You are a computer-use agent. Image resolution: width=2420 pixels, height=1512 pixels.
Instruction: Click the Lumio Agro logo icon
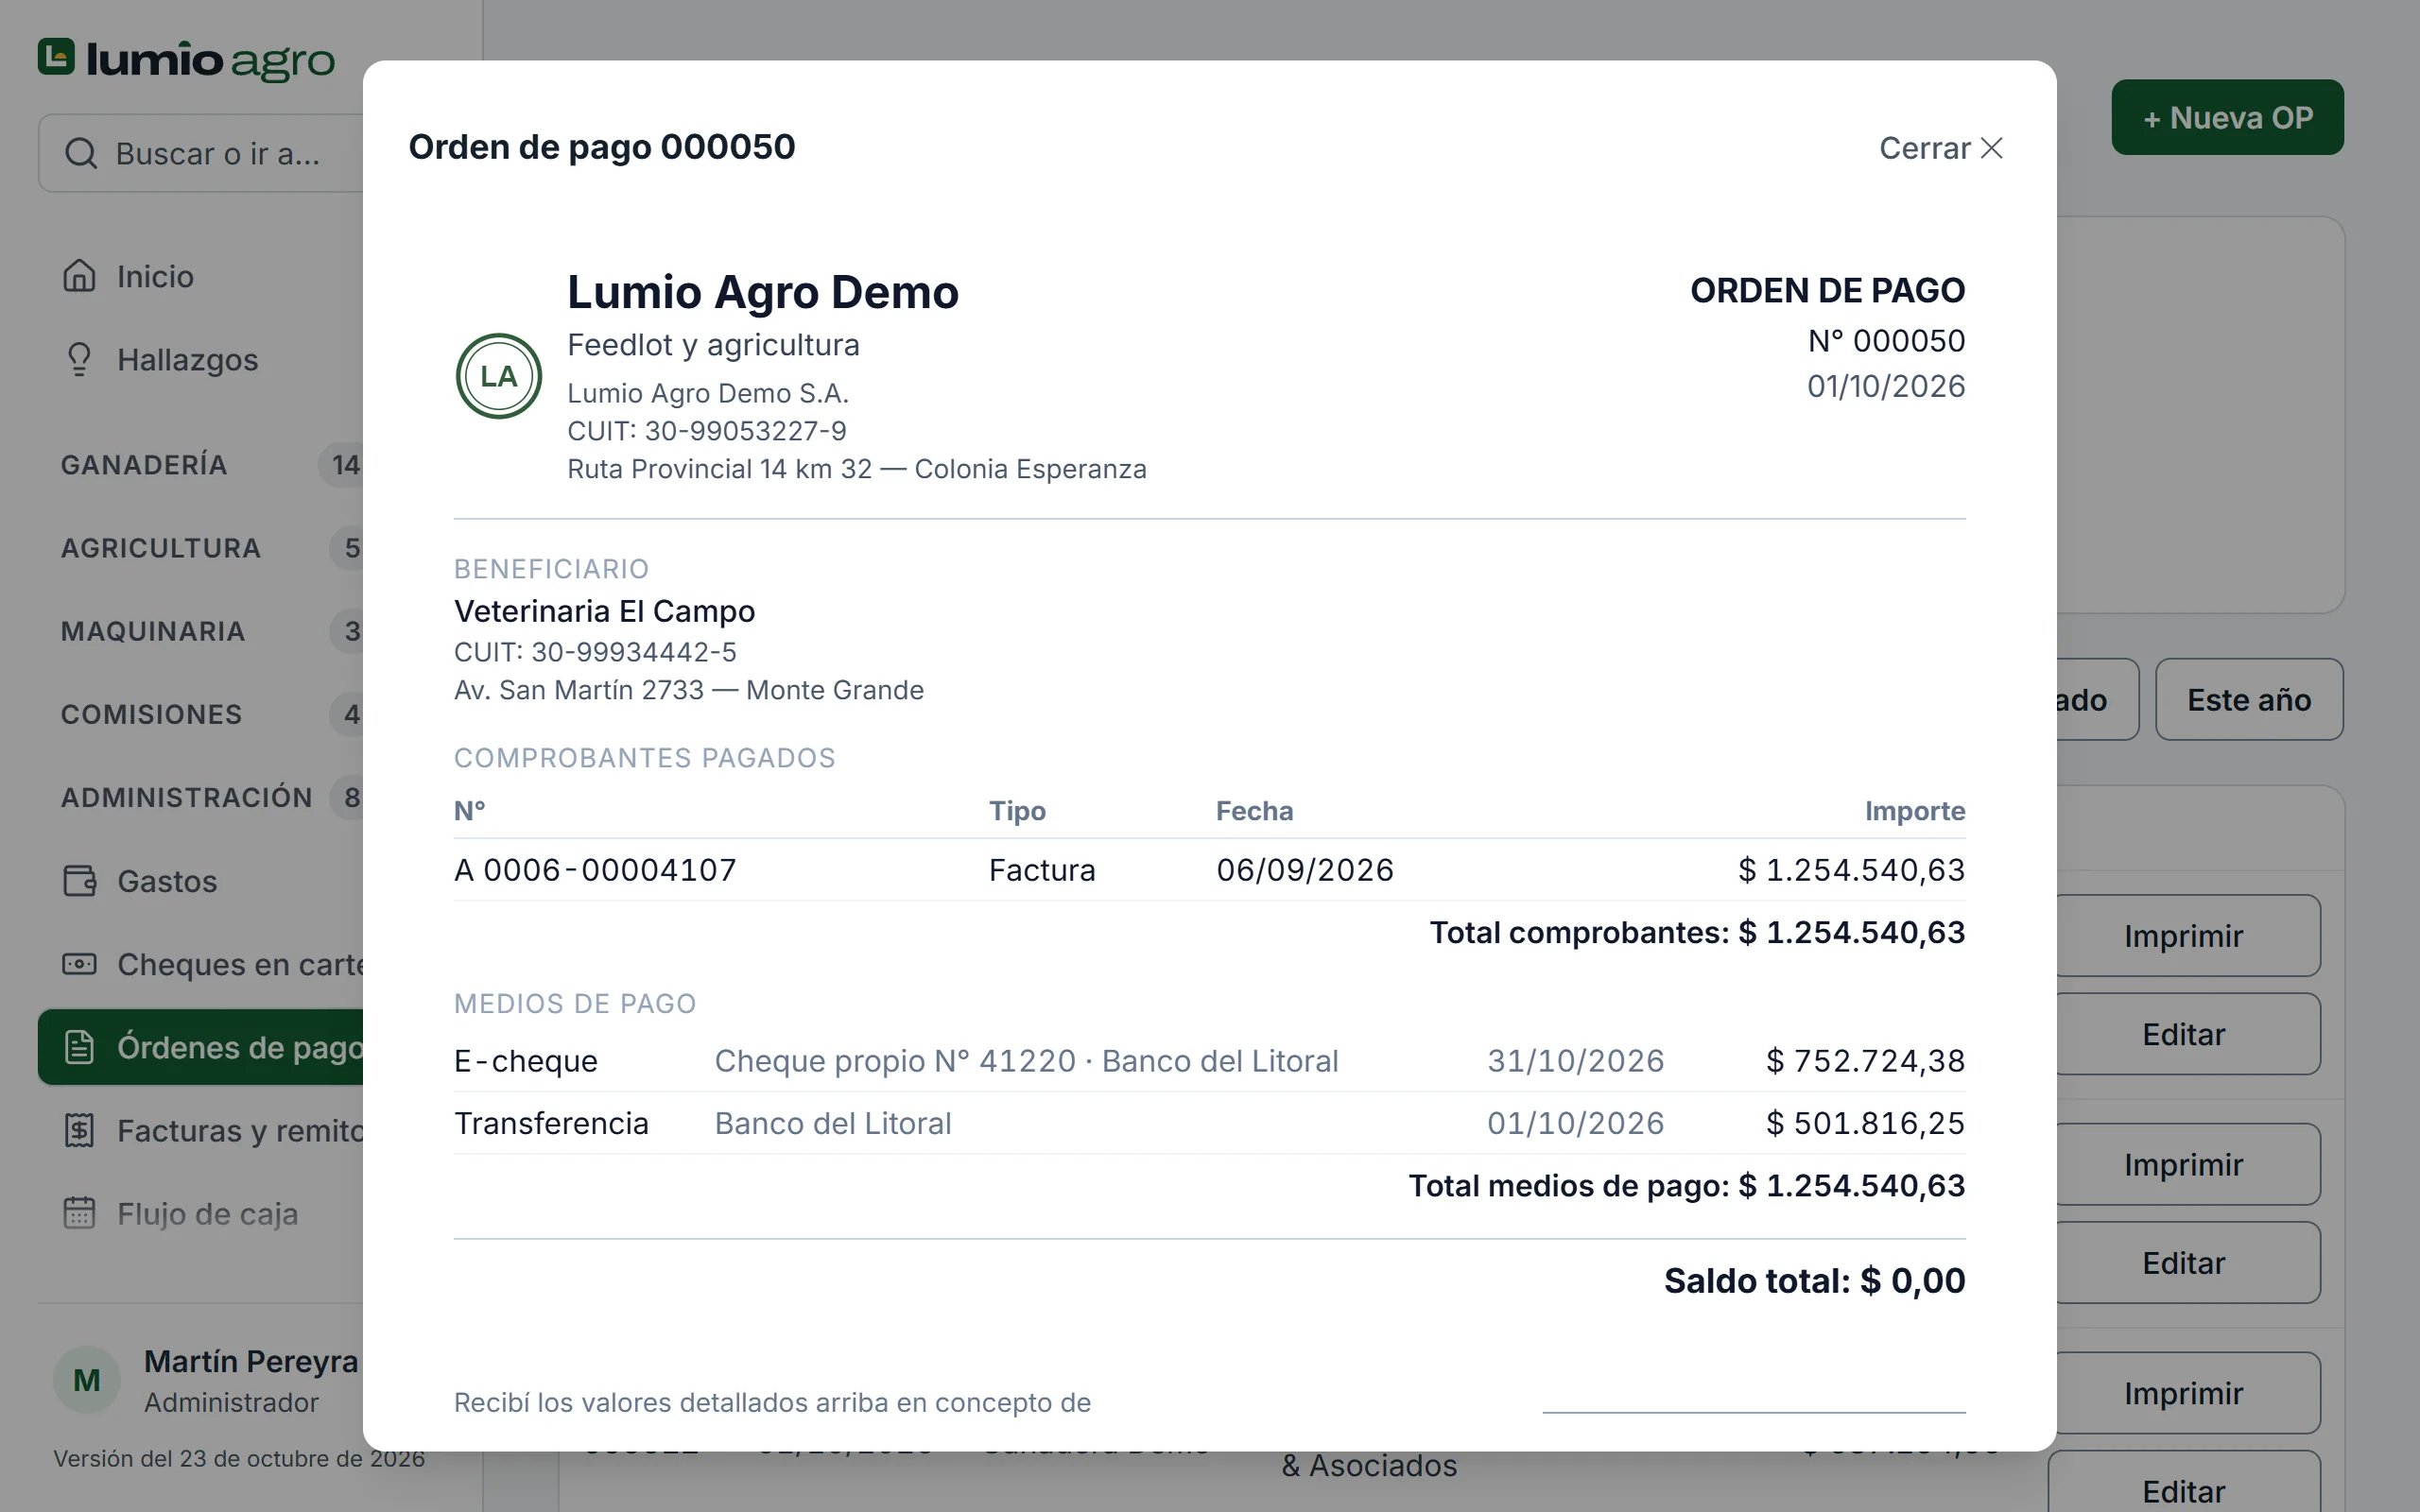point(56,57)
